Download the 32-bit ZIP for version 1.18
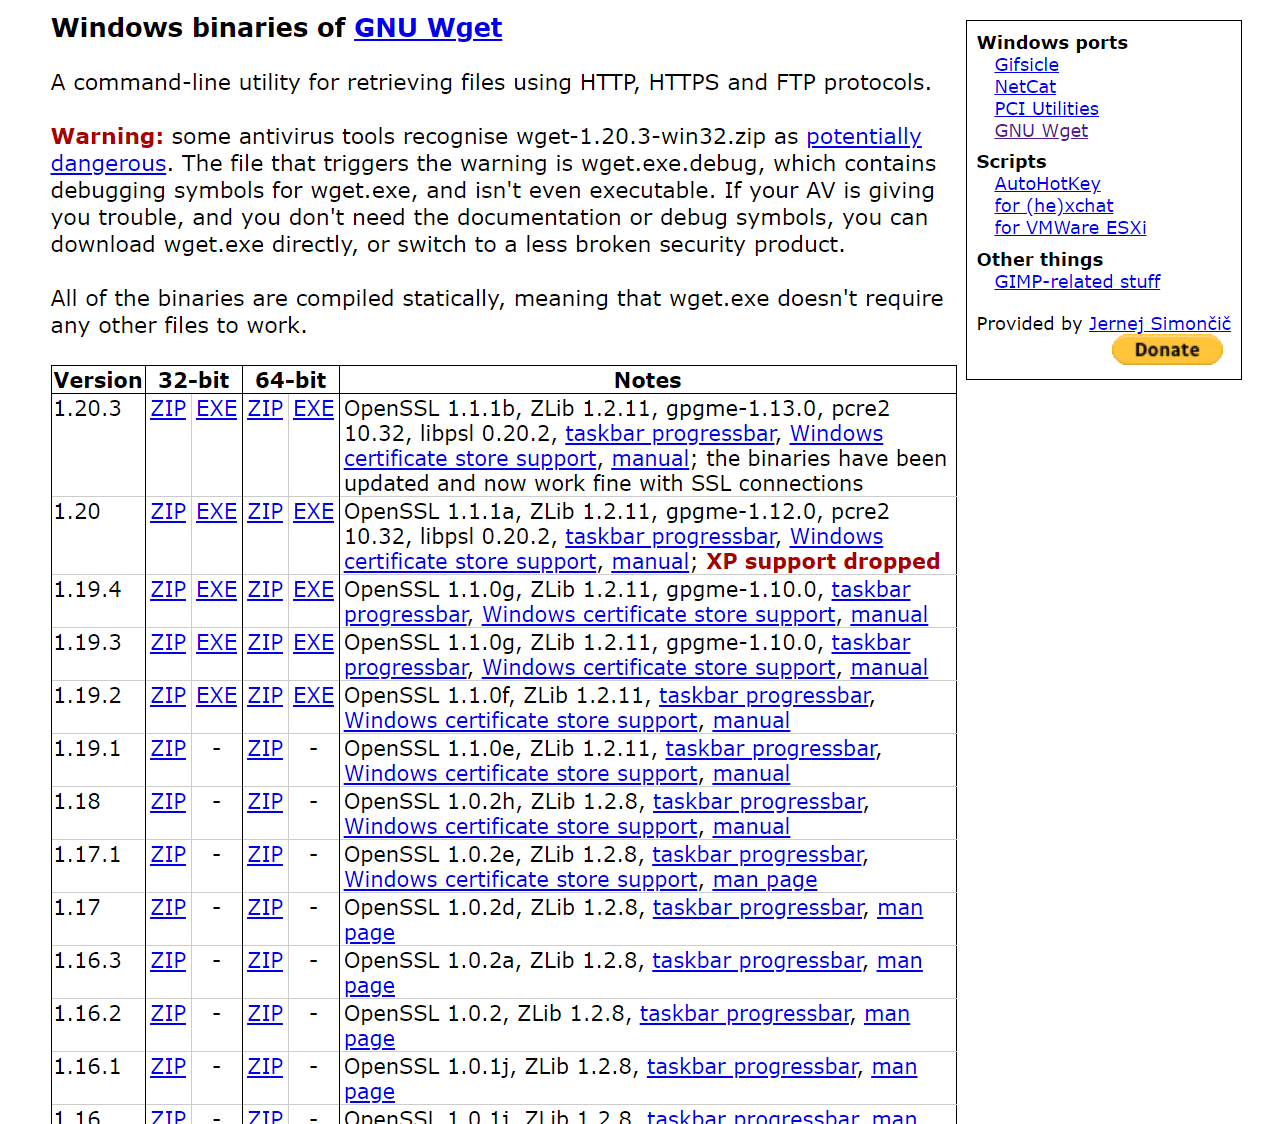The width and height of the screenshot is (1281, 1124). (x=167, y=801)
